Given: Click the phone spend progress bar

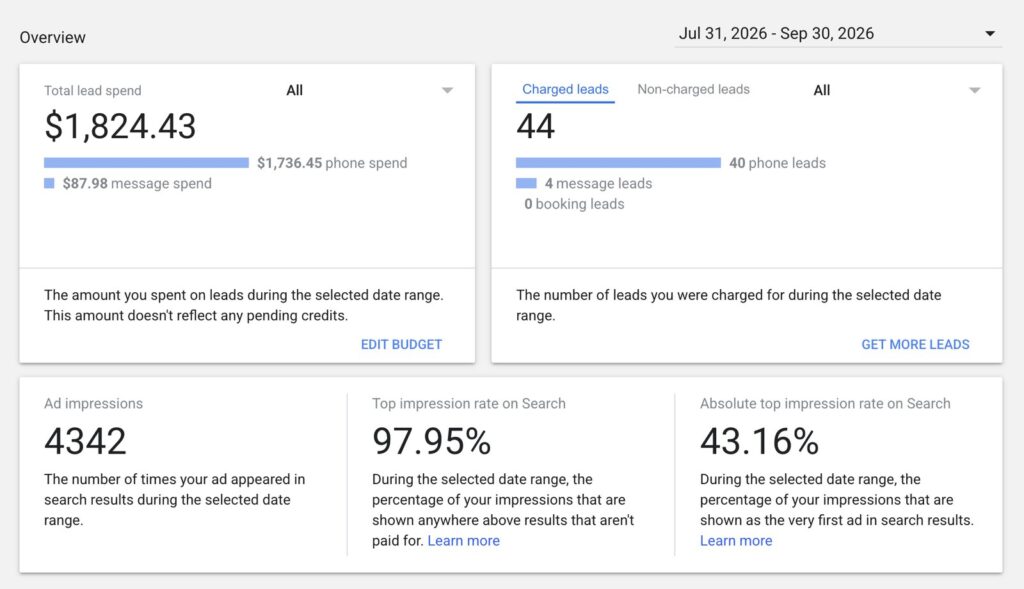Looking at the screenshot, I should click(146, 163).
